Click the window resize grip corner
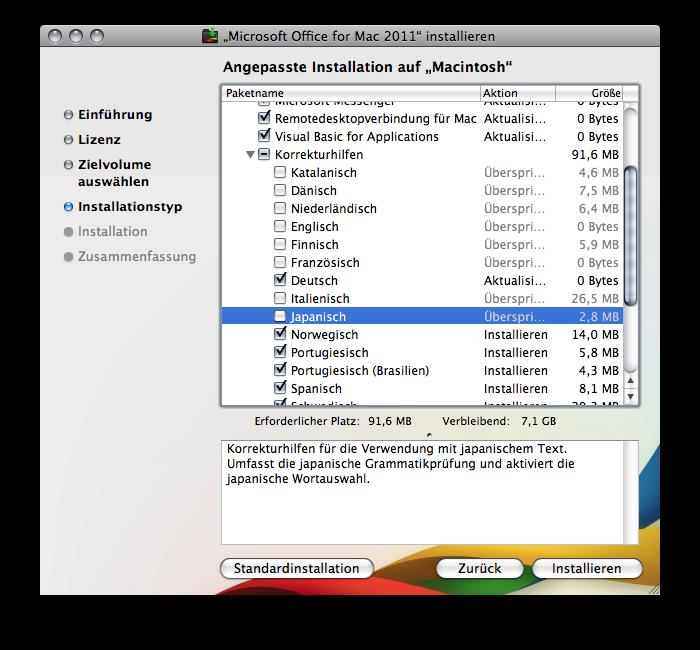 click(654, 589)
